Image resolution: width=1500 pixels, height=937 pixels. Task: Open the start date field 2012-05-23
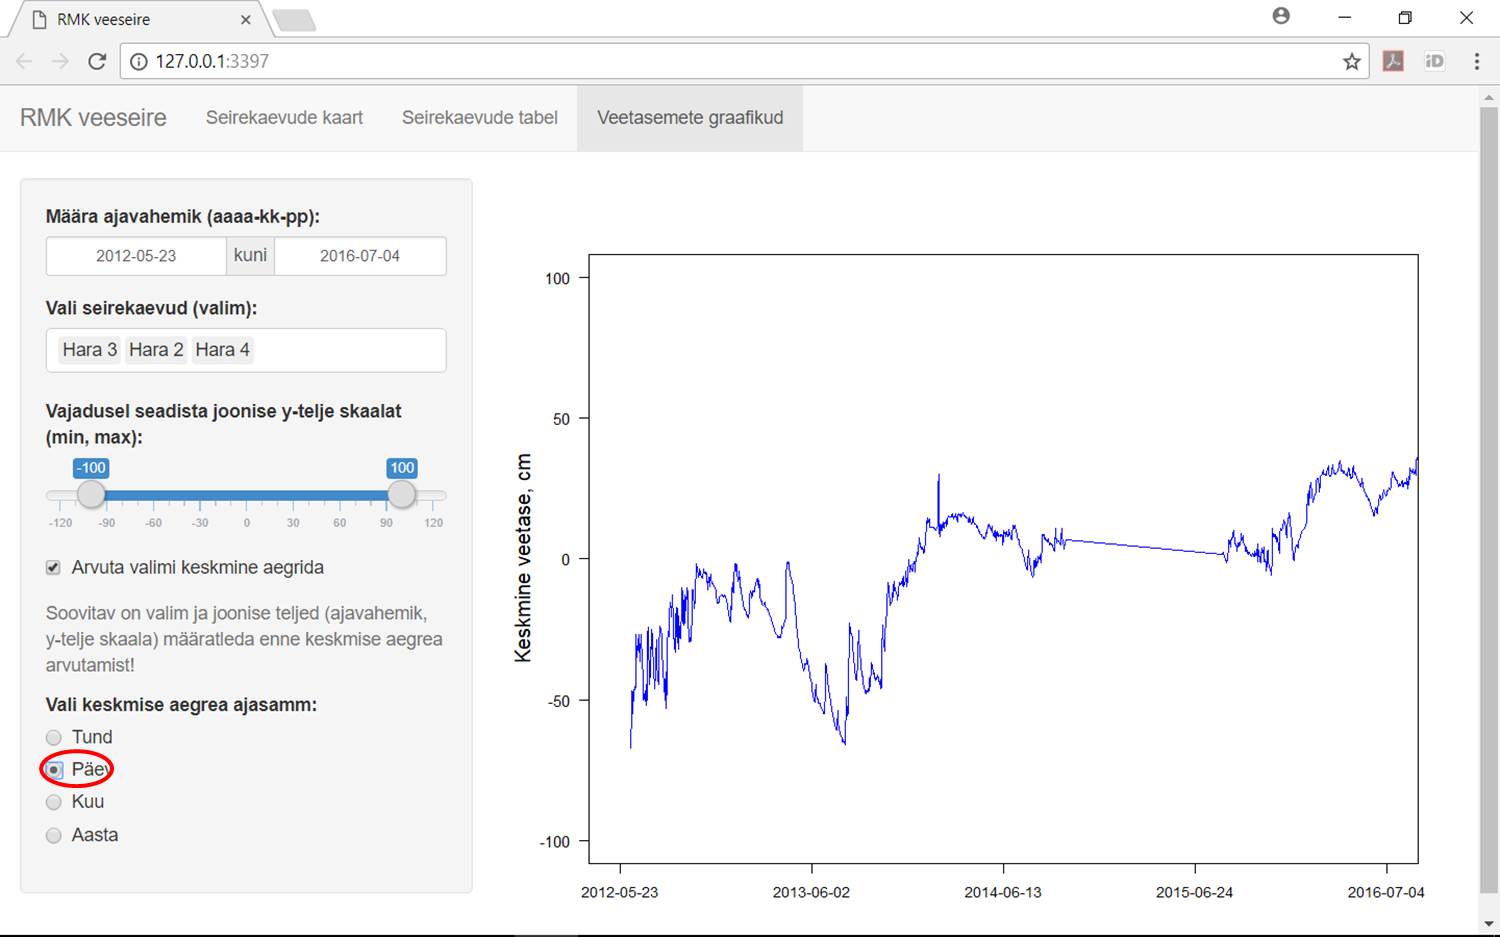(136, 256)
